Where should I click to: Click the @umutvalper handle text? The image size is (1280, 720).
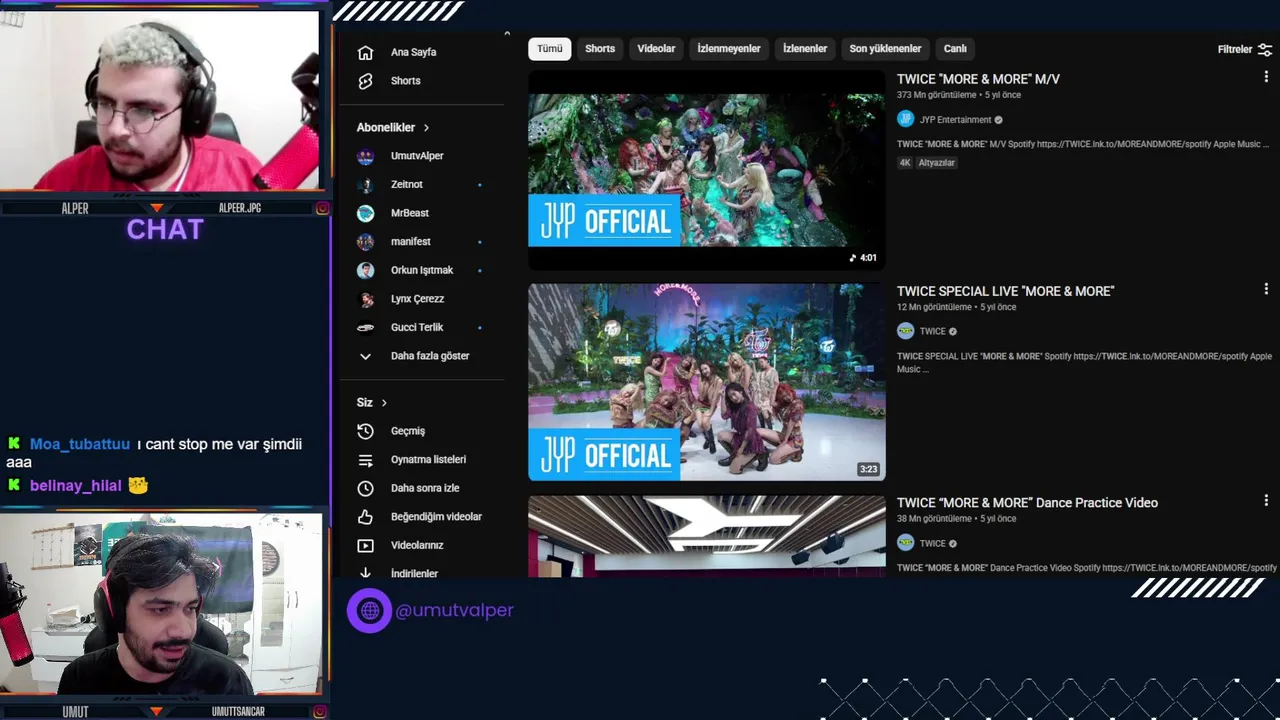pos(455,610)
